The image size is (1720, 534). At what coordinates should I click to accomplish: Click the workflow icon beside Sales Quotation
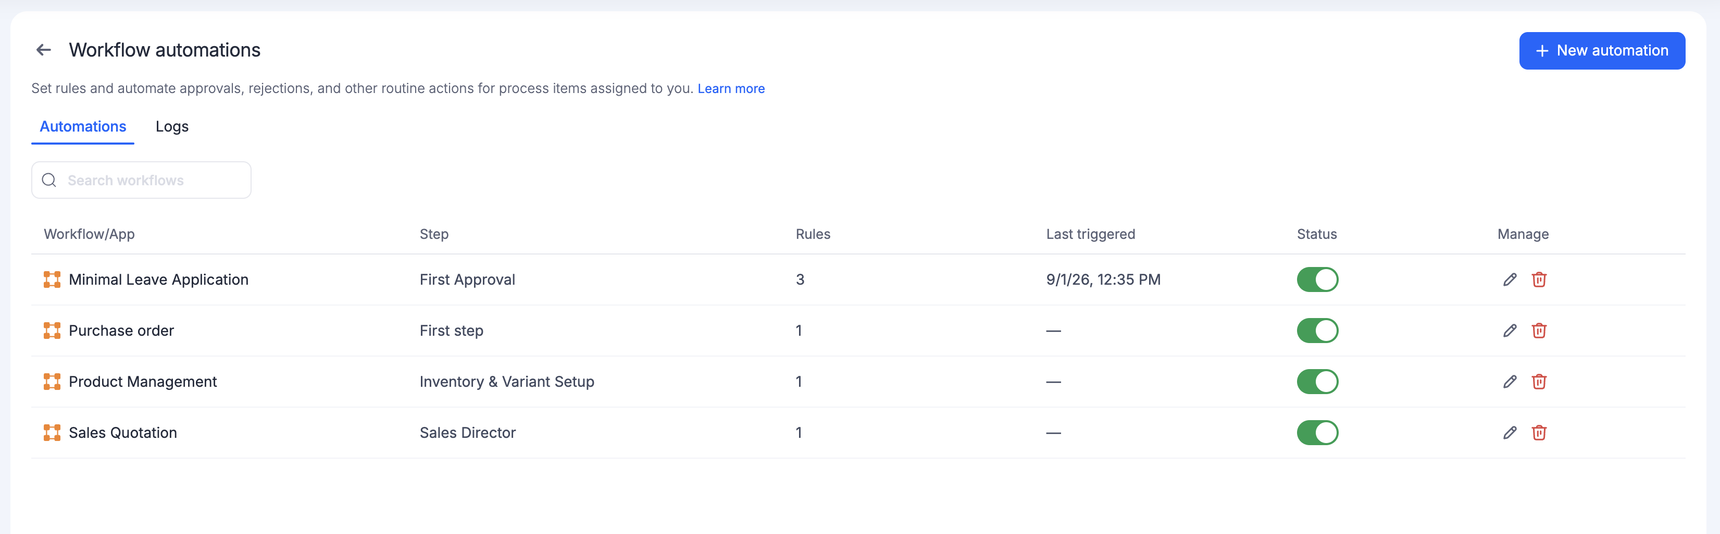[x=52, y=433]
